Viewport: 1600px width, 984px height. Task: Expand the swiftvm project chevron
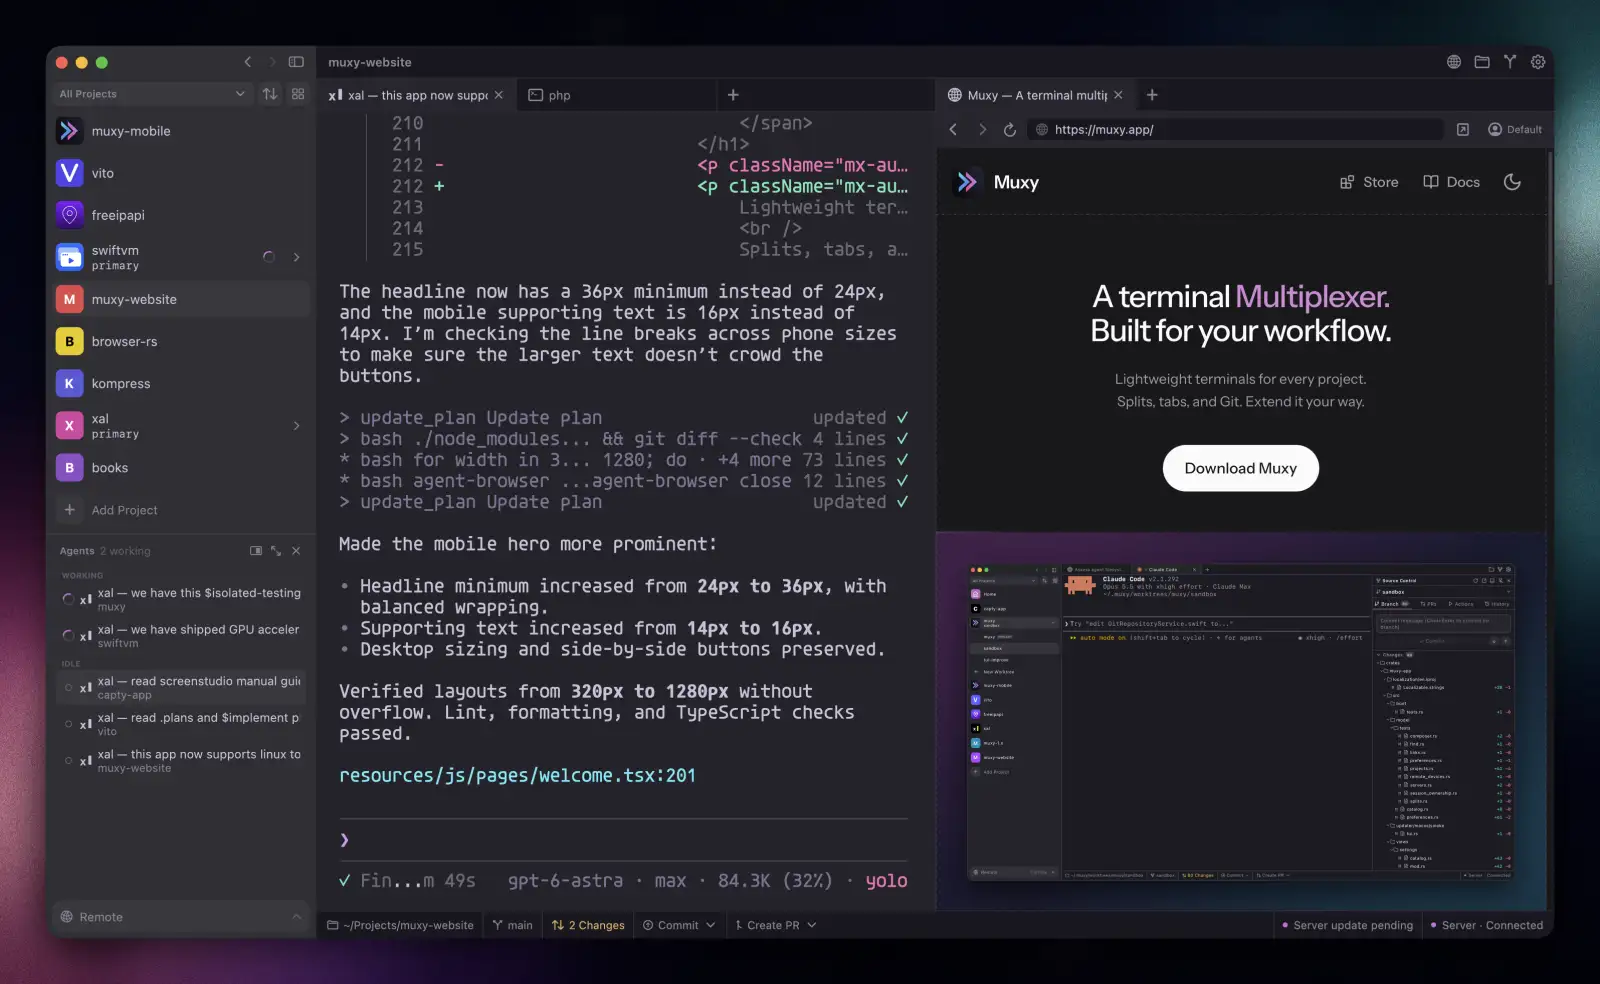point(296,257)
